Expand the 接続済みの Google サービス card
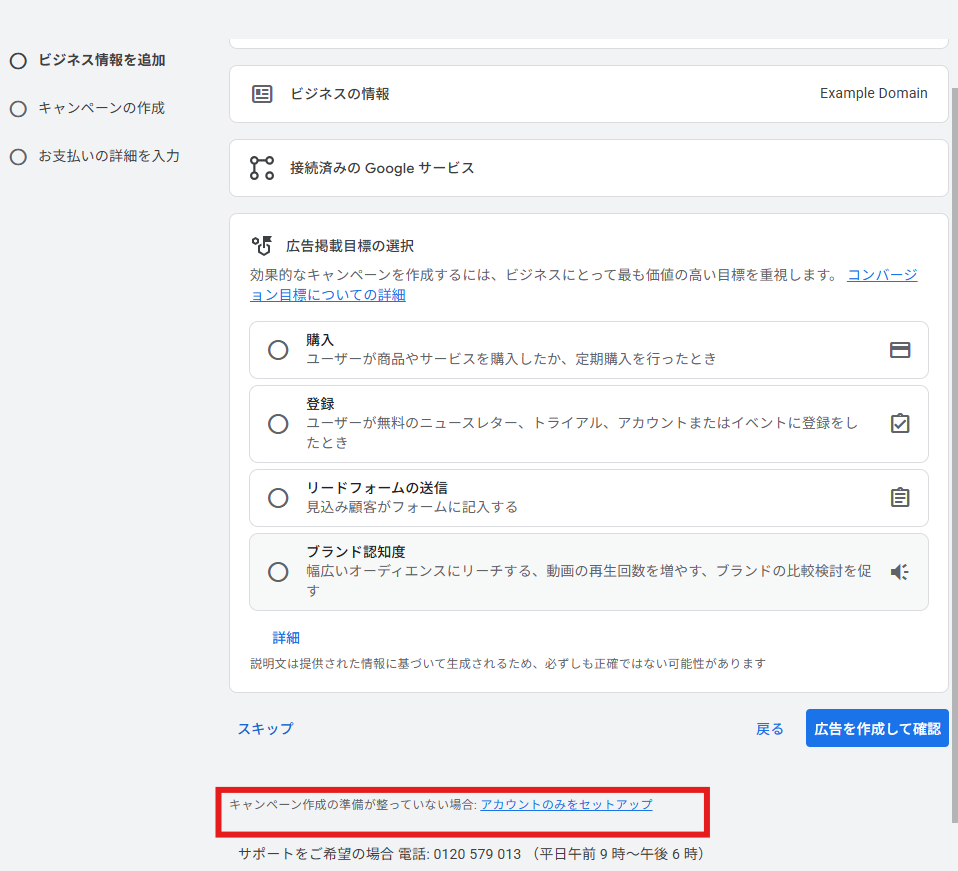 click(x=588, y=168)
